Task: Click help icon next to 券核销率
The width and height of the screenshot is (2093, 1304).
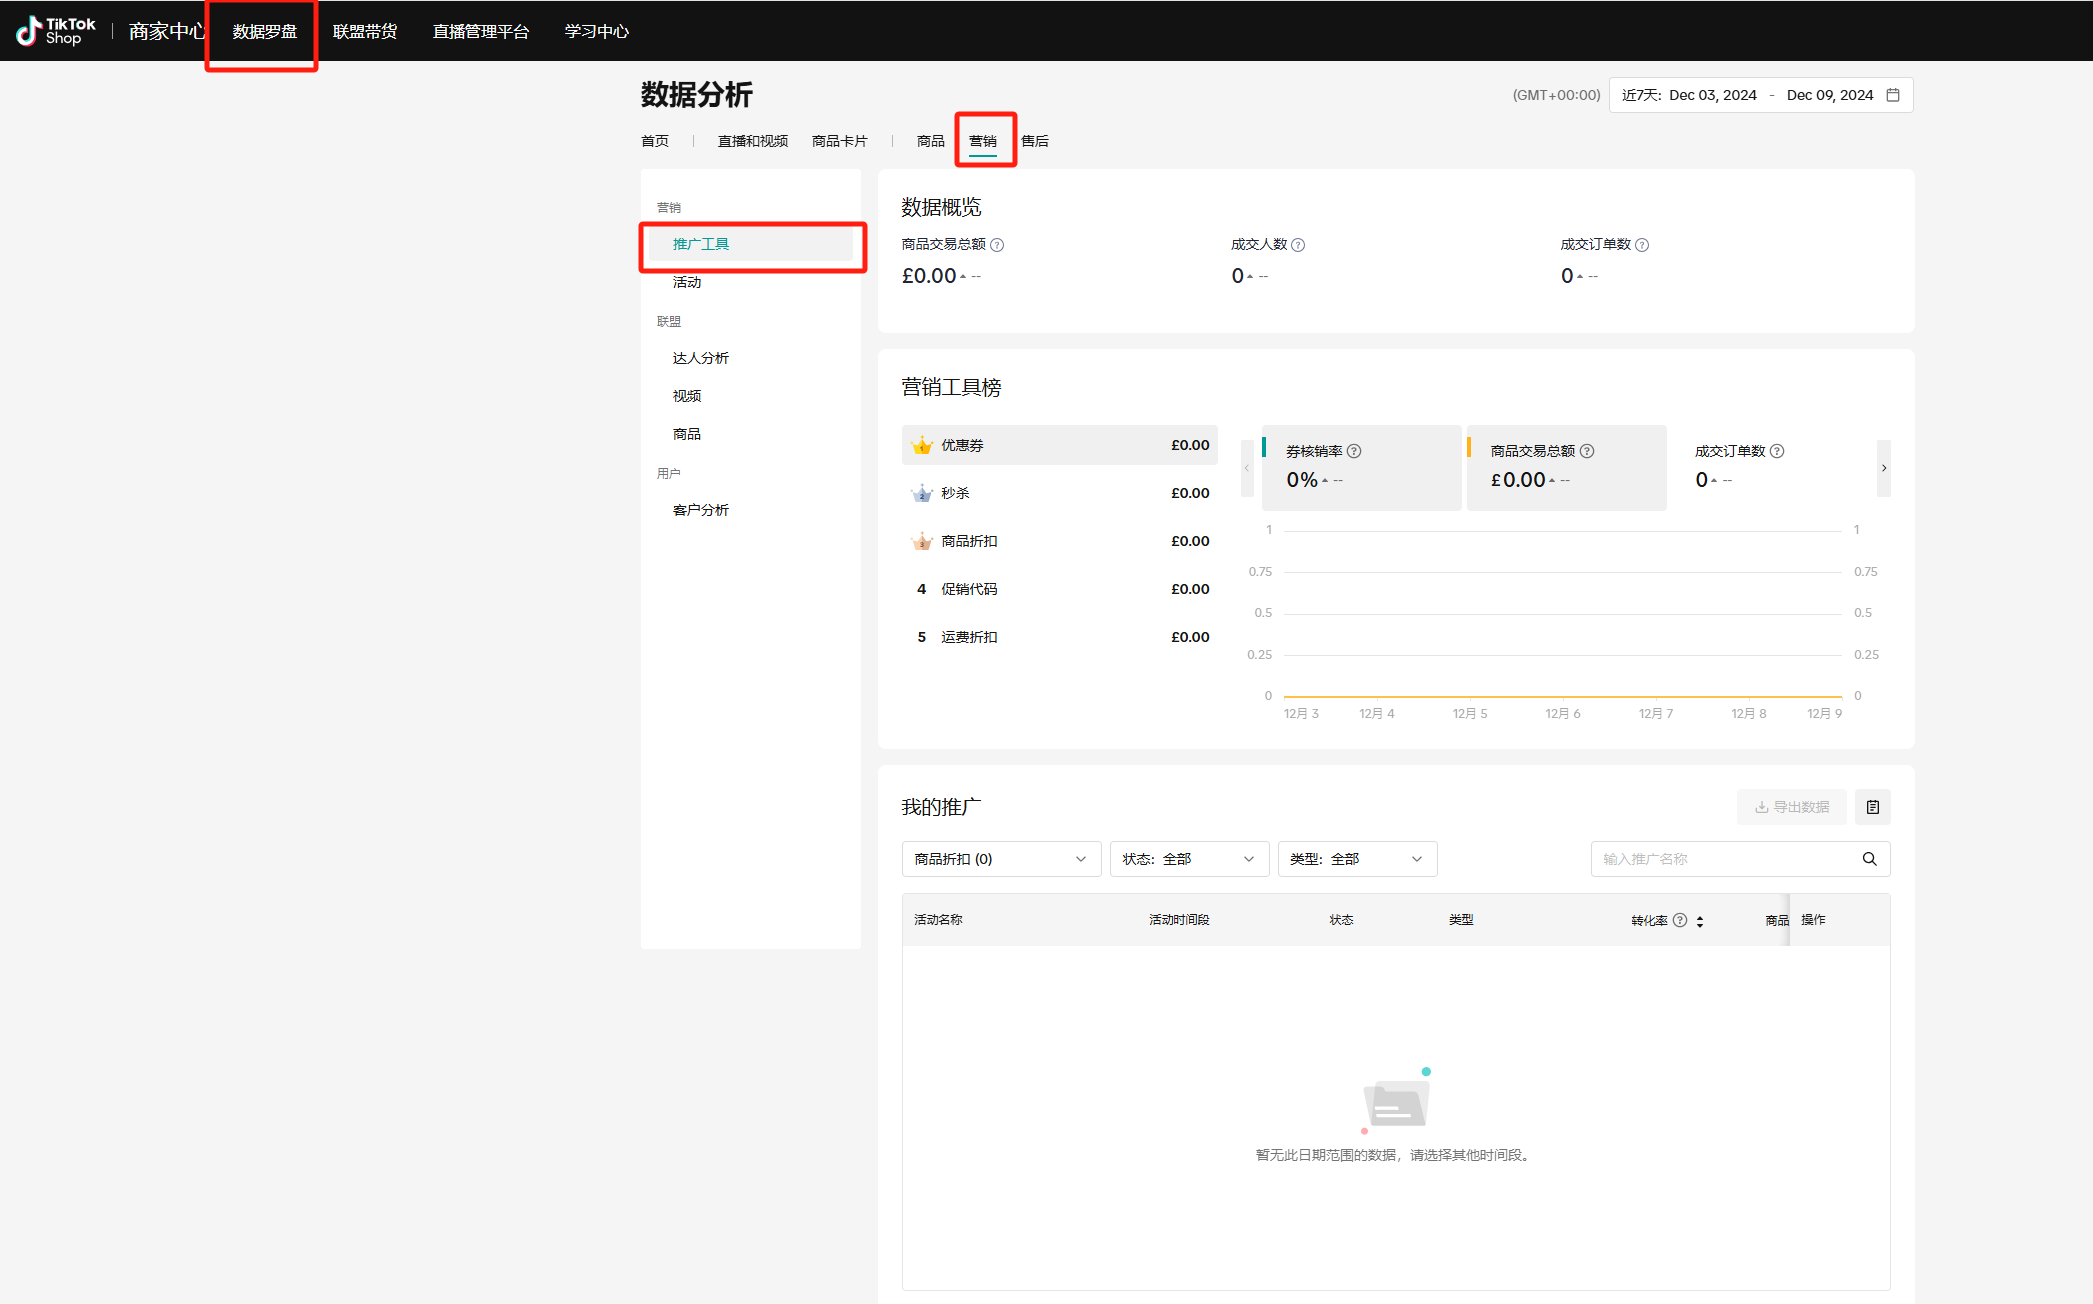Action: (1354, 451)
